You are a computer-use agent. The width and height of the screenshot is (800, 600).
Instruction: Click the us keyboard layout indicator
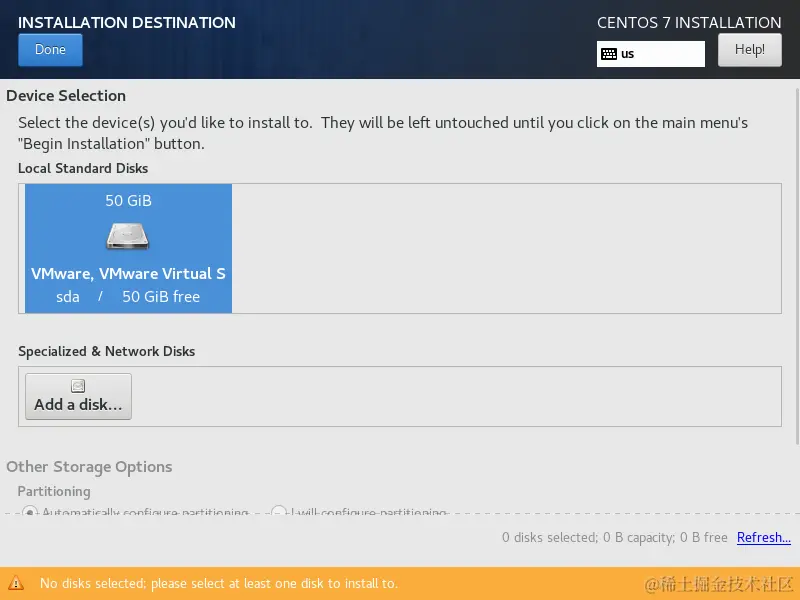pos(651,54)
